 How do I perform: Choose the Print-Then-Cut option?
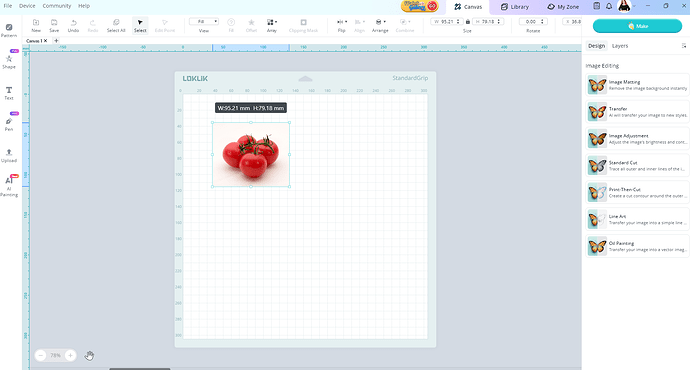(637, 192)
